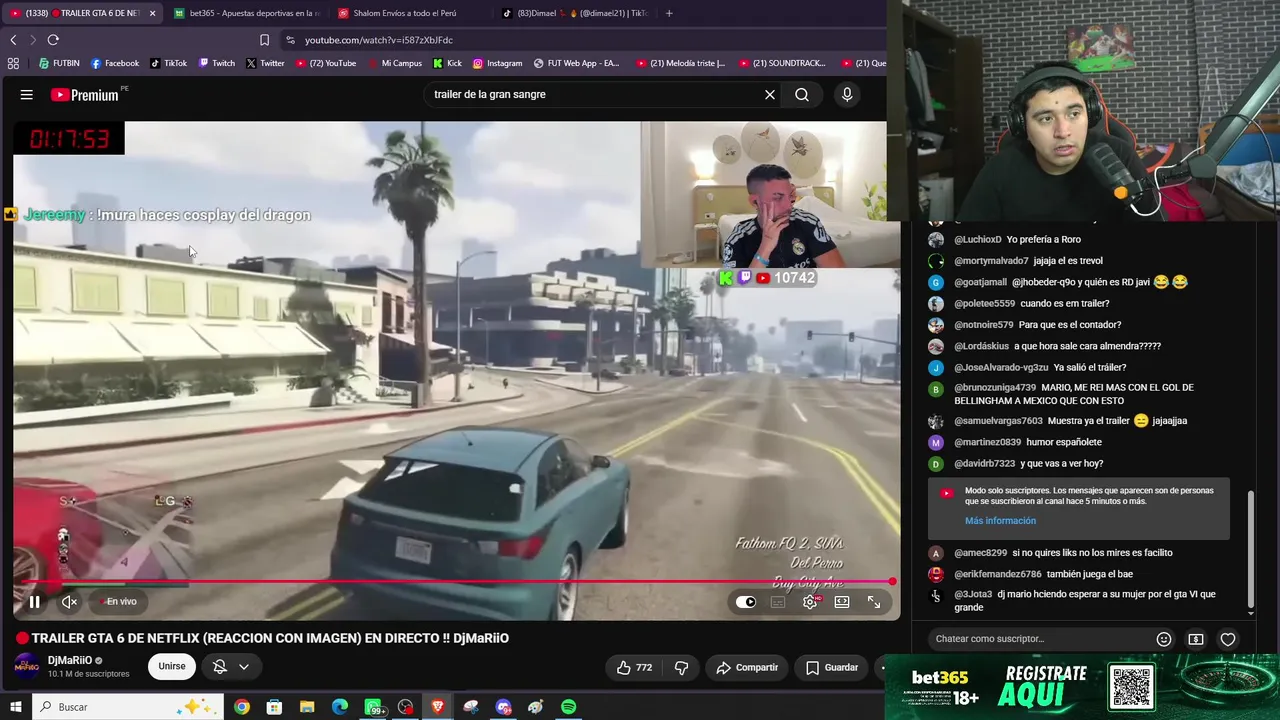The height and width of the screenshot is (720, 1280).
Task: Switch to the bet365 browser tab
Action: 248,13
